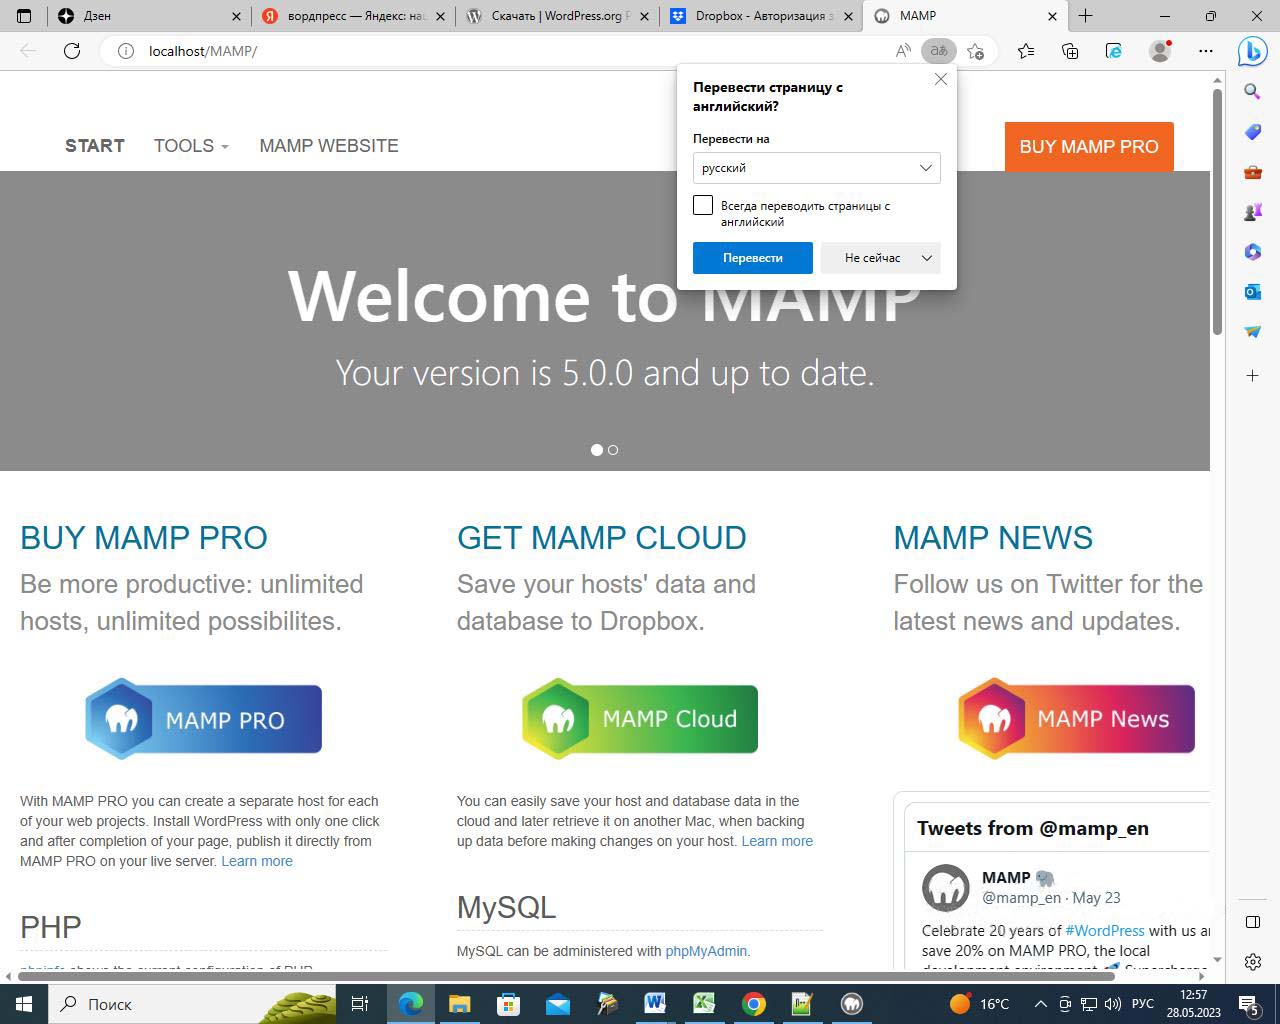Click the blue 'Перевести' button
This screenshot has width=1280, height=1024.
click(752, 258)
